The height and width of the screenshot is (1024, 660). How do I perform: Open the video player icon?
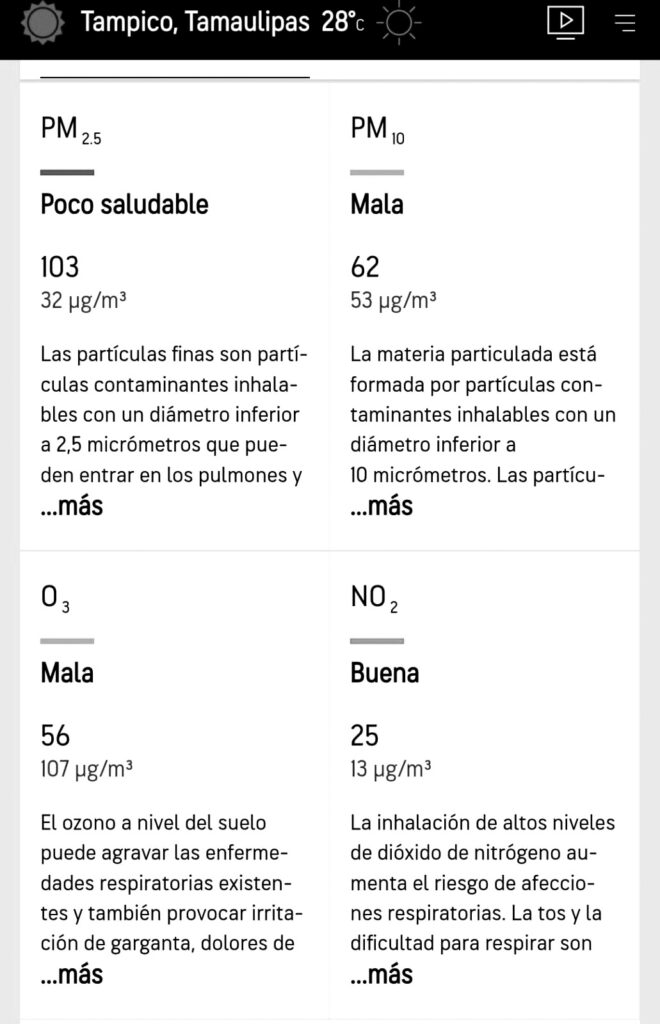pyautogui.click(x=565, y=22)
